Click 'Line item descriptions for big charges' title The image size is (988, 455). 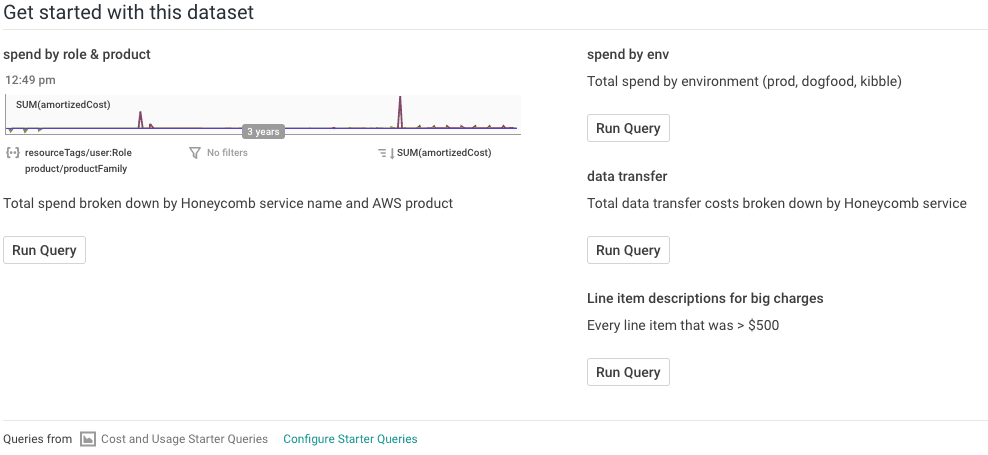pyautogui.click(x=705, y=298)
